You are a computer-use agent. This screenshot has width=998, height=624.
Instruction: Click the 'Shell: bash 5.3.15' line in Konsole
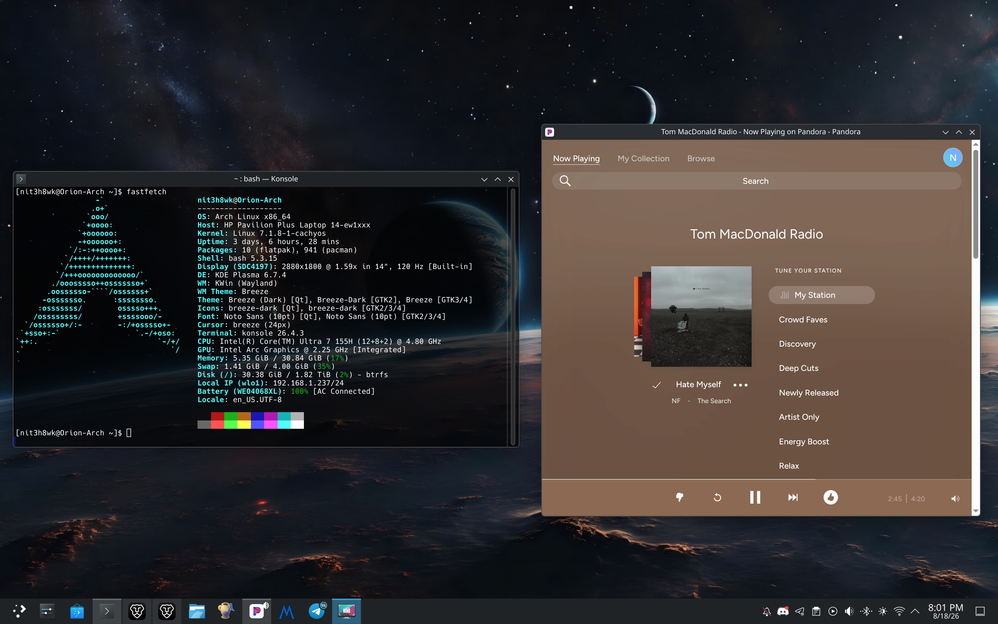coord(237,258)
